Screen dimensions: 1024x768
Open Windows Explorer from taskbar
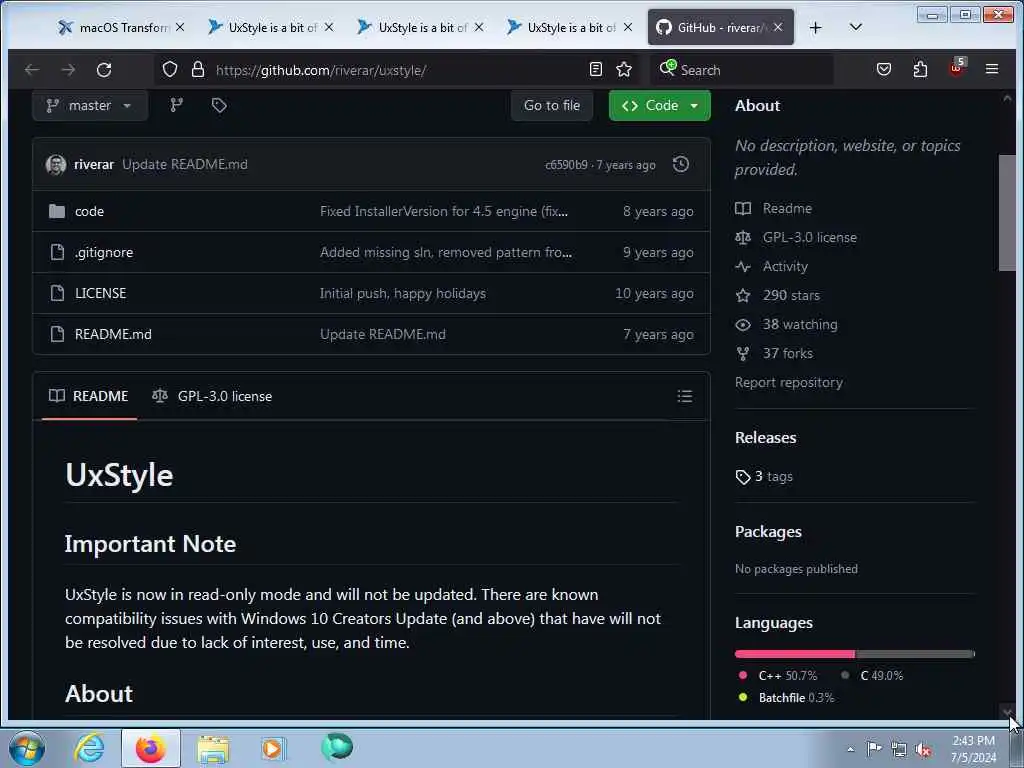click(x=213, y=748)
